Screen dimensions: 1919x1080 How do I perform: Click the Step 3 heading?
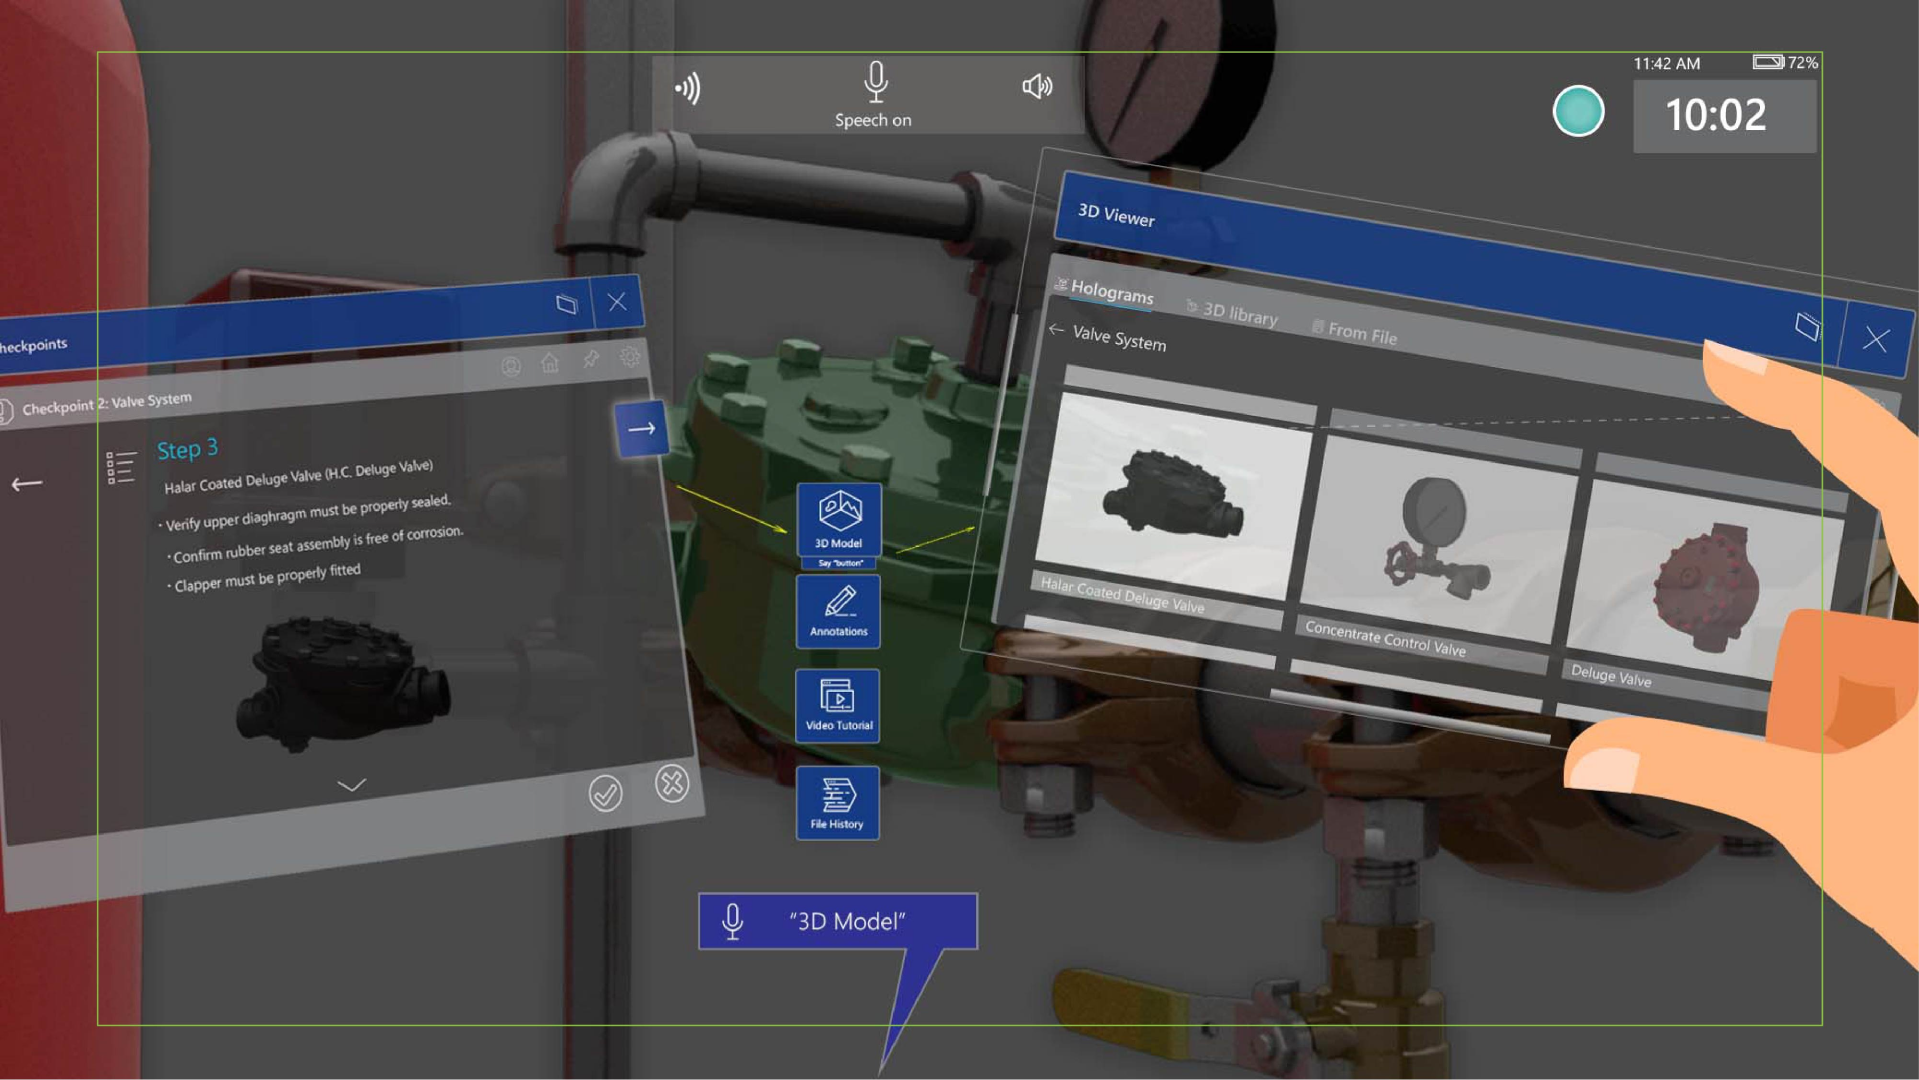coord(188,449)
